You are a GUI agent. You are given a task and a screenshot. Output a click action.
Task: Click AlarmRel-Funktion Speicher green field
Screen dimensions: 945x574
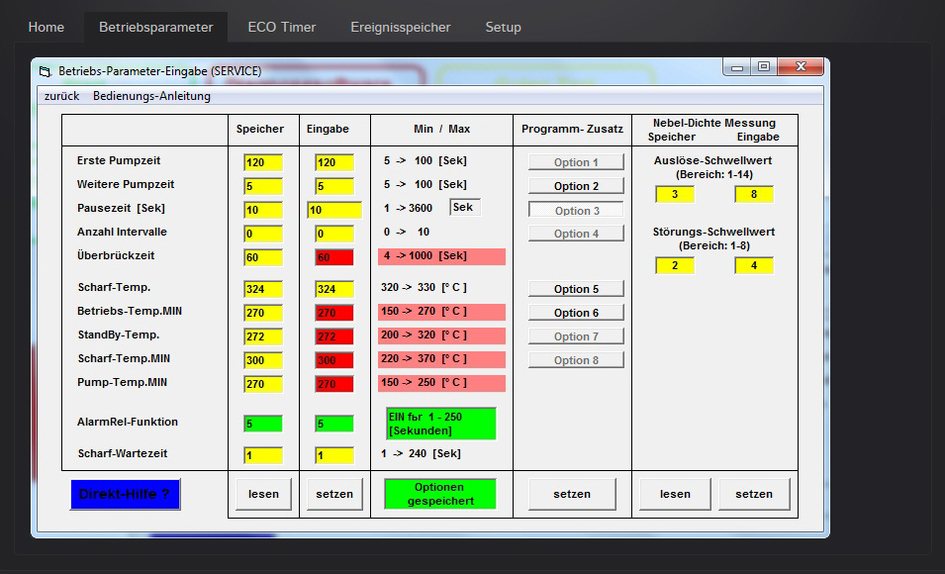(x=263, y=424)
